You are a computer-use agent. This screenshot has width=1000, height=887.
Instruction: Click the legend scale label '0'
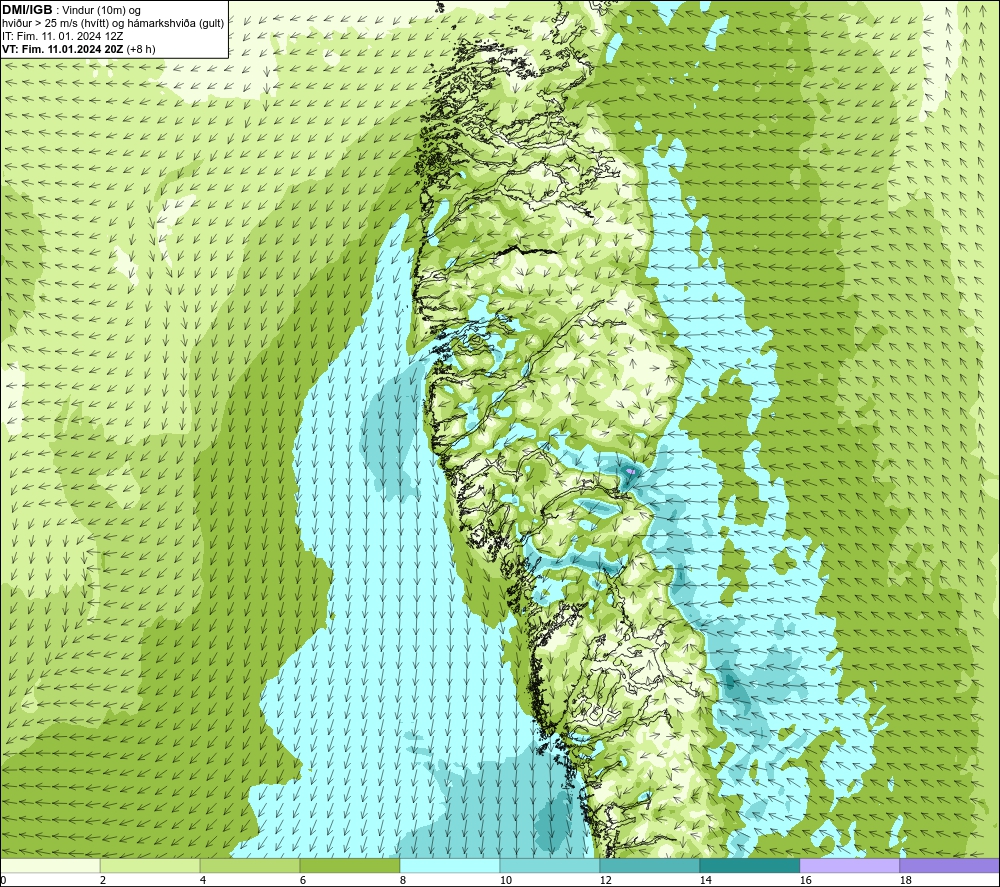3,880
